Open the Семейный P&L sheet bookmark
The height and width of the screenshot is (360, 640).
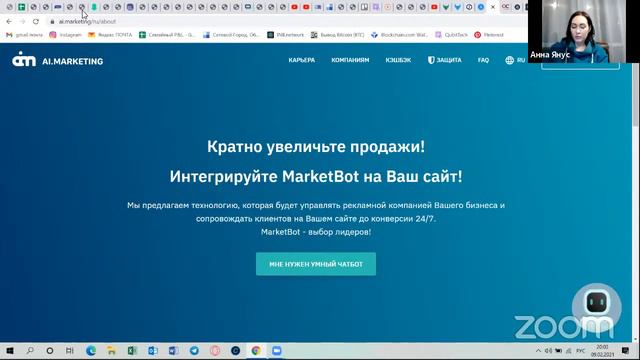click(167, 35)
